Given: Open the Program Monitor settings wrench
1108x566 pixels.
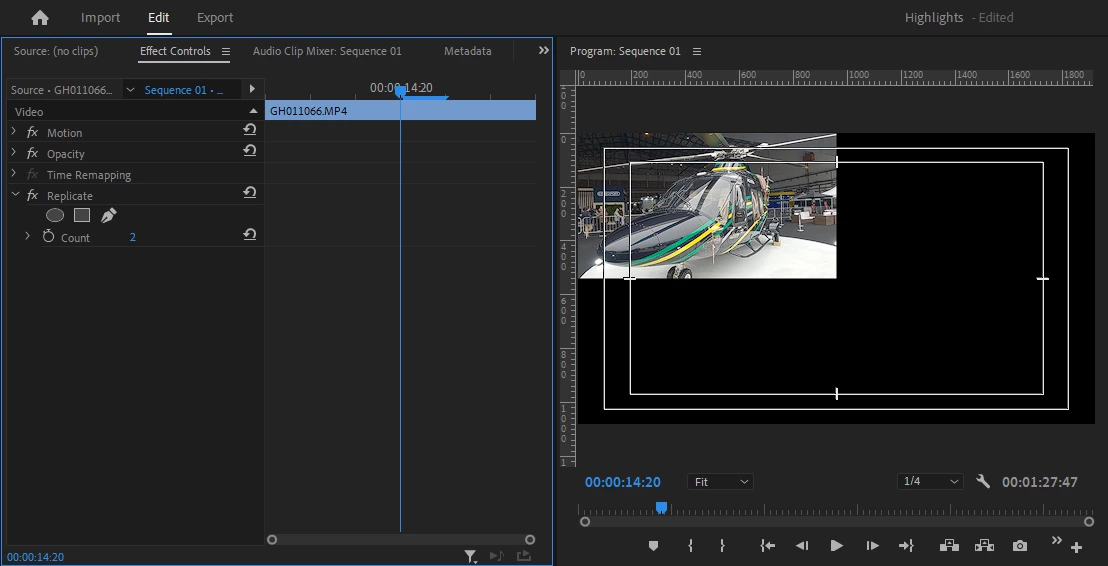Looking at the screenshot, I should tap(983, 482).
